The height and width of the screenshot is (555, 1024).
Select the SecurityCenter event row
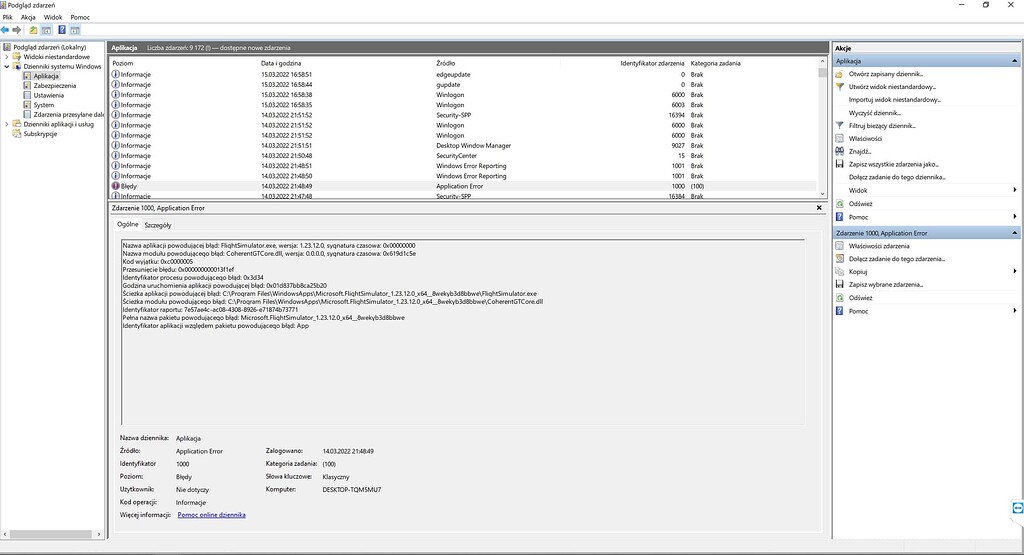click(x=463, y=155)
